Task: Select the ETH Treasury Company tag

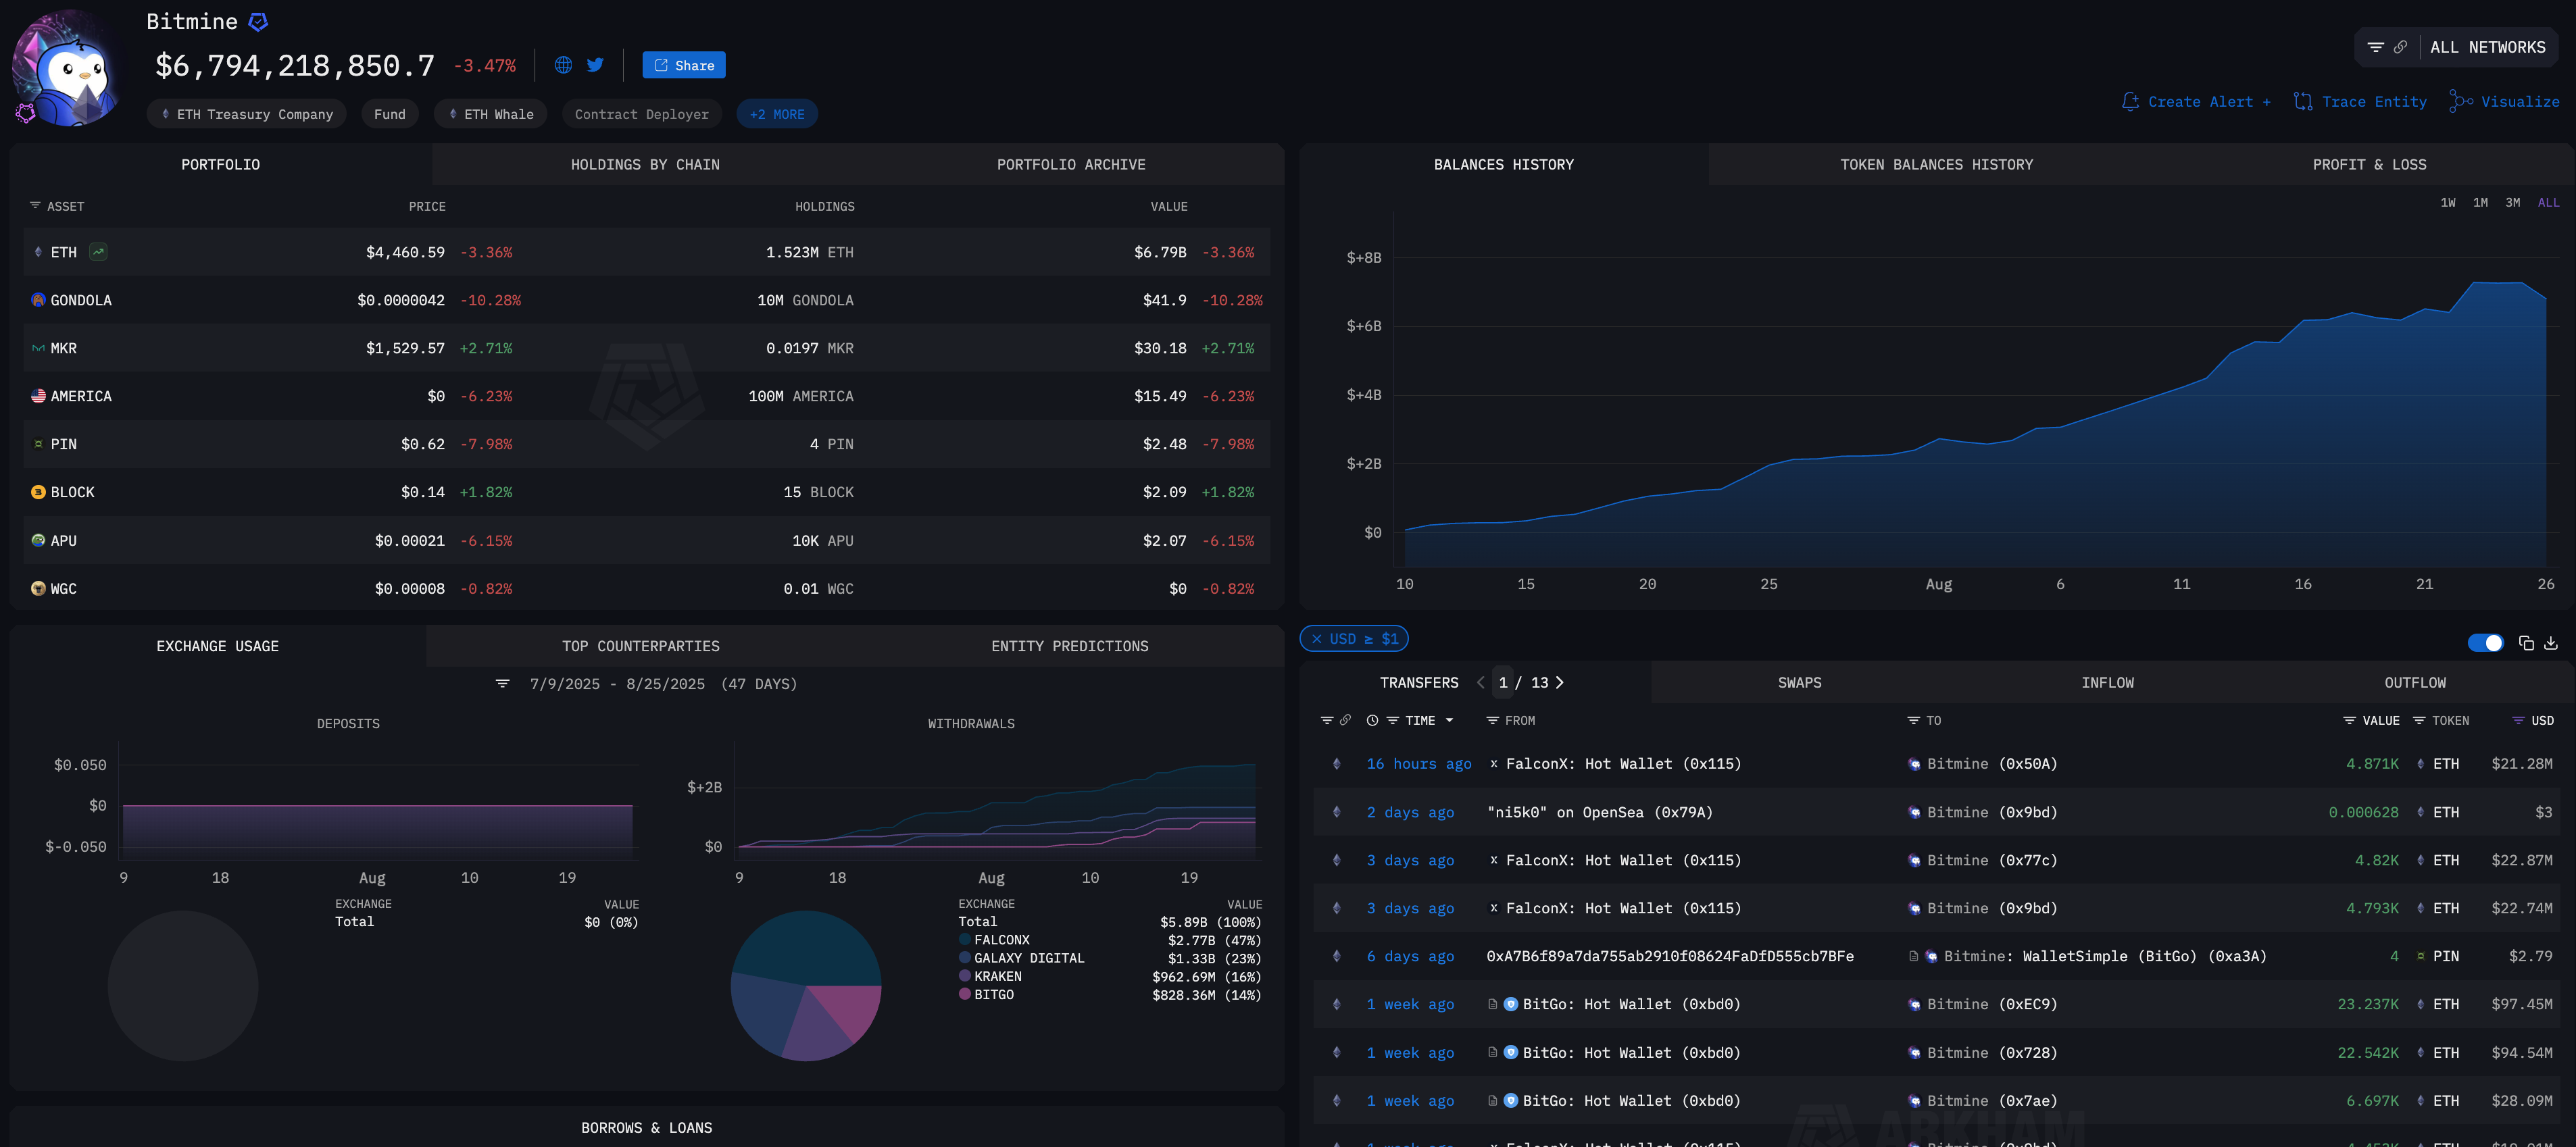Action: (x=247, y=114)
